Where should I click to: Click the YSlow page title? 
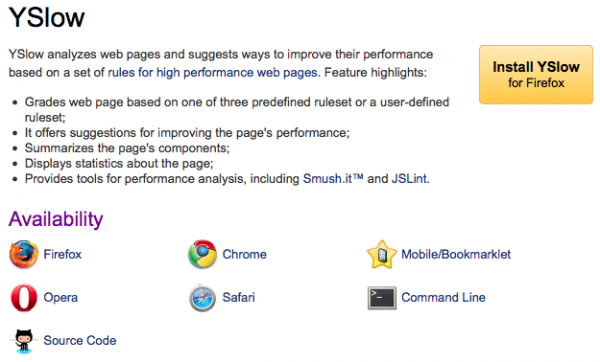(46, 17)
